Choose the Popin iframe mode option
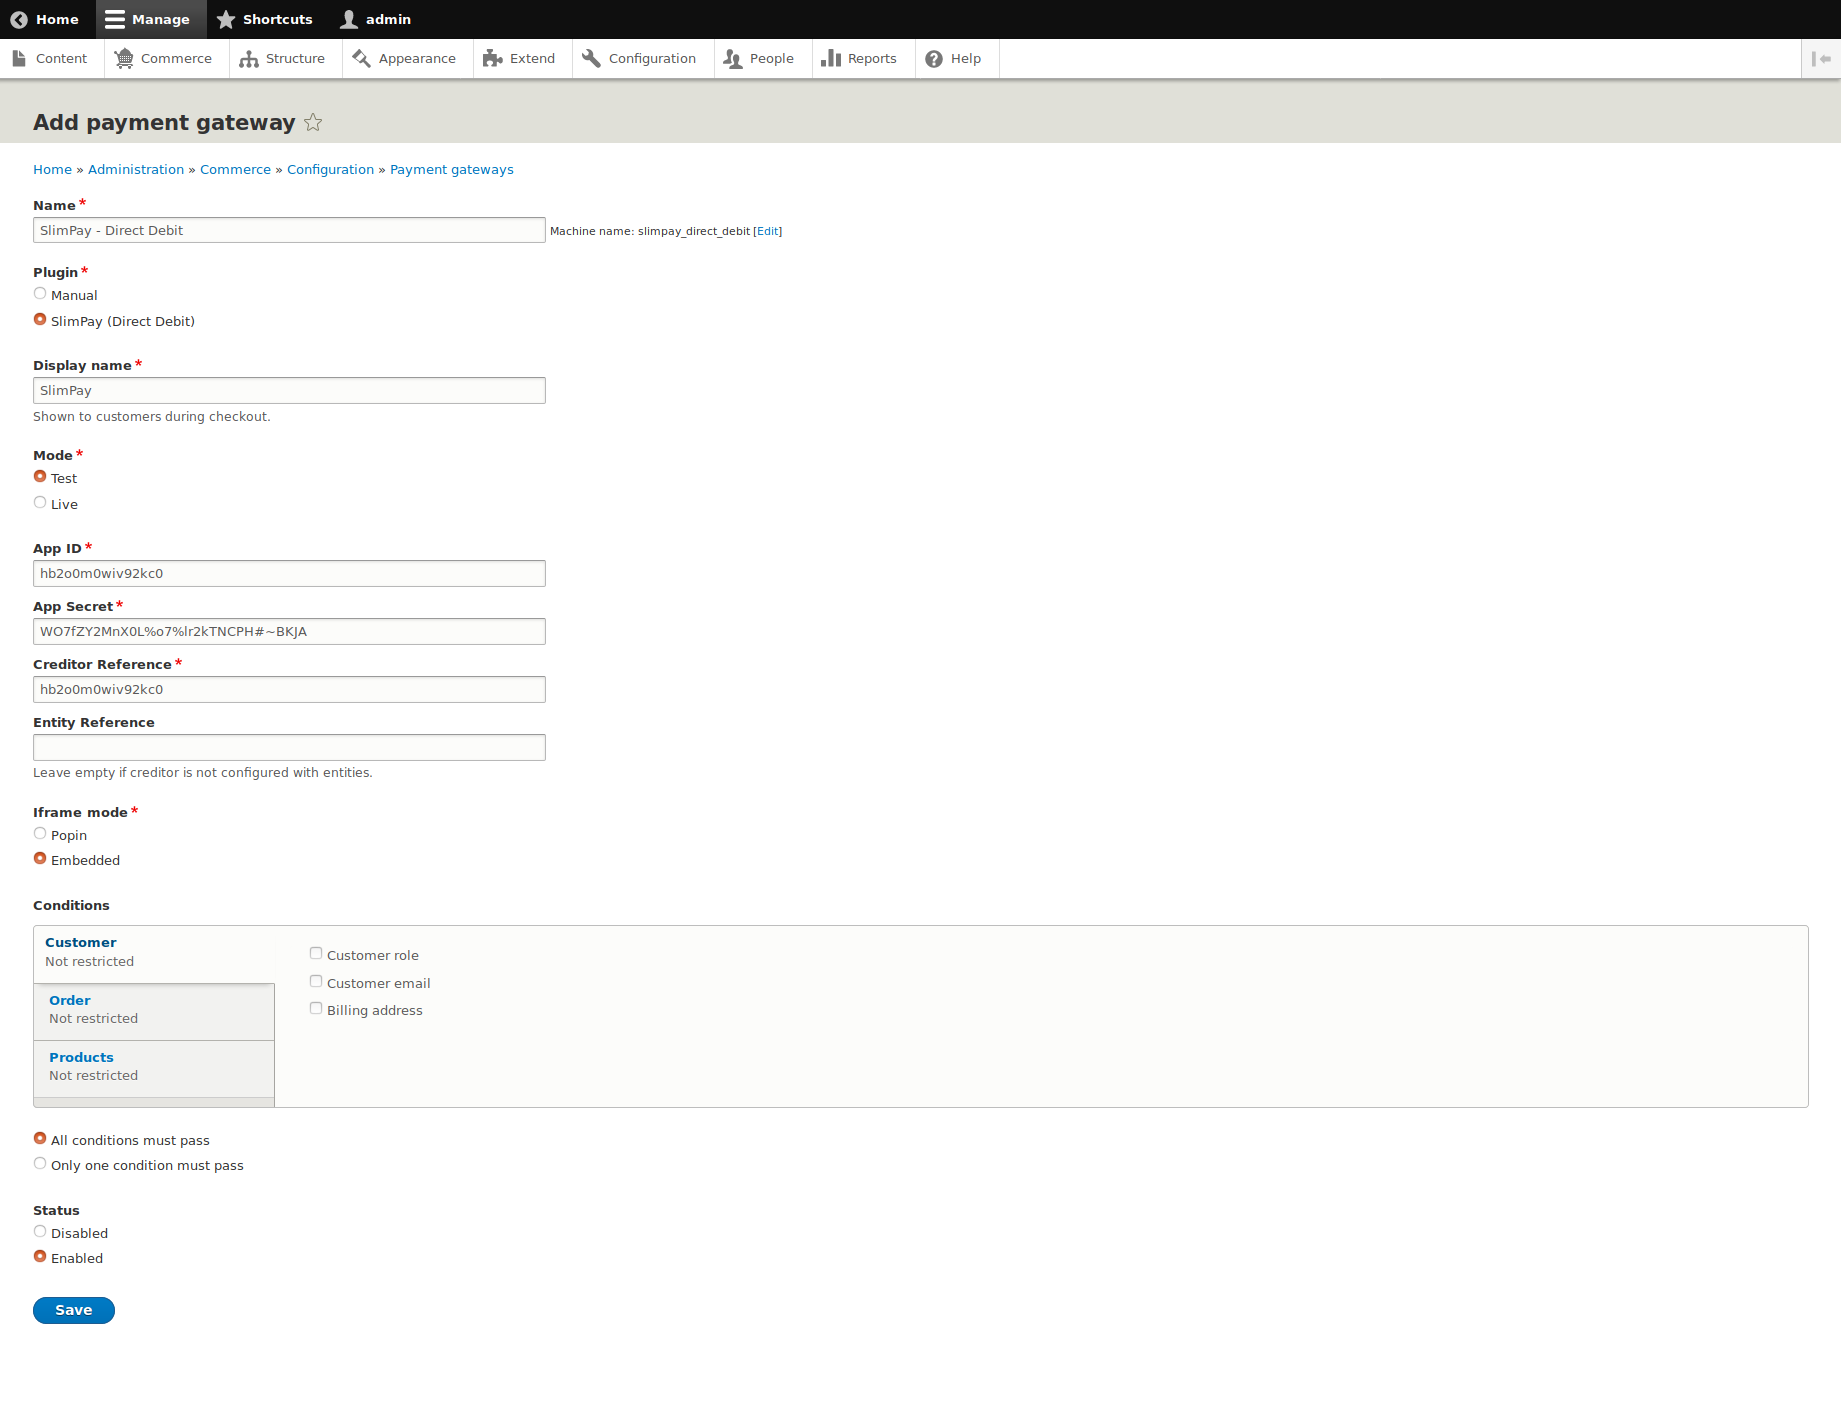The width and height of the screenshot is (1841, 1405). tap(40, 833)
